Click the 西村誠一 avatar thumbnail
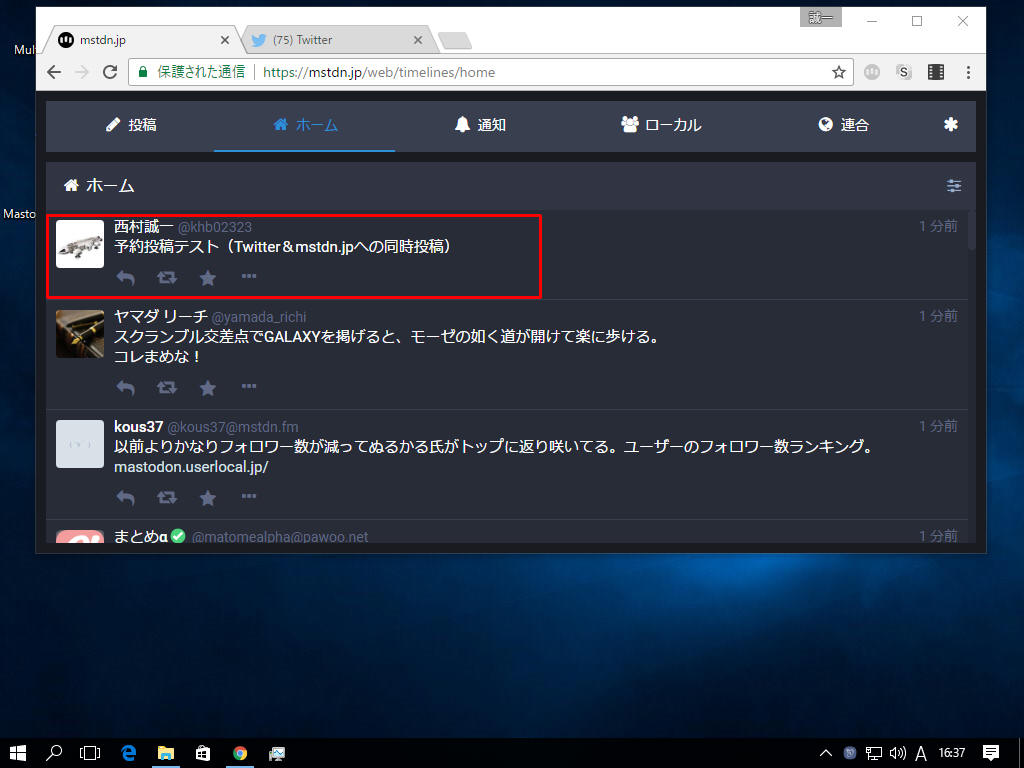The height and width of the screenshot is (768, 1024). (x=80, y=244)
